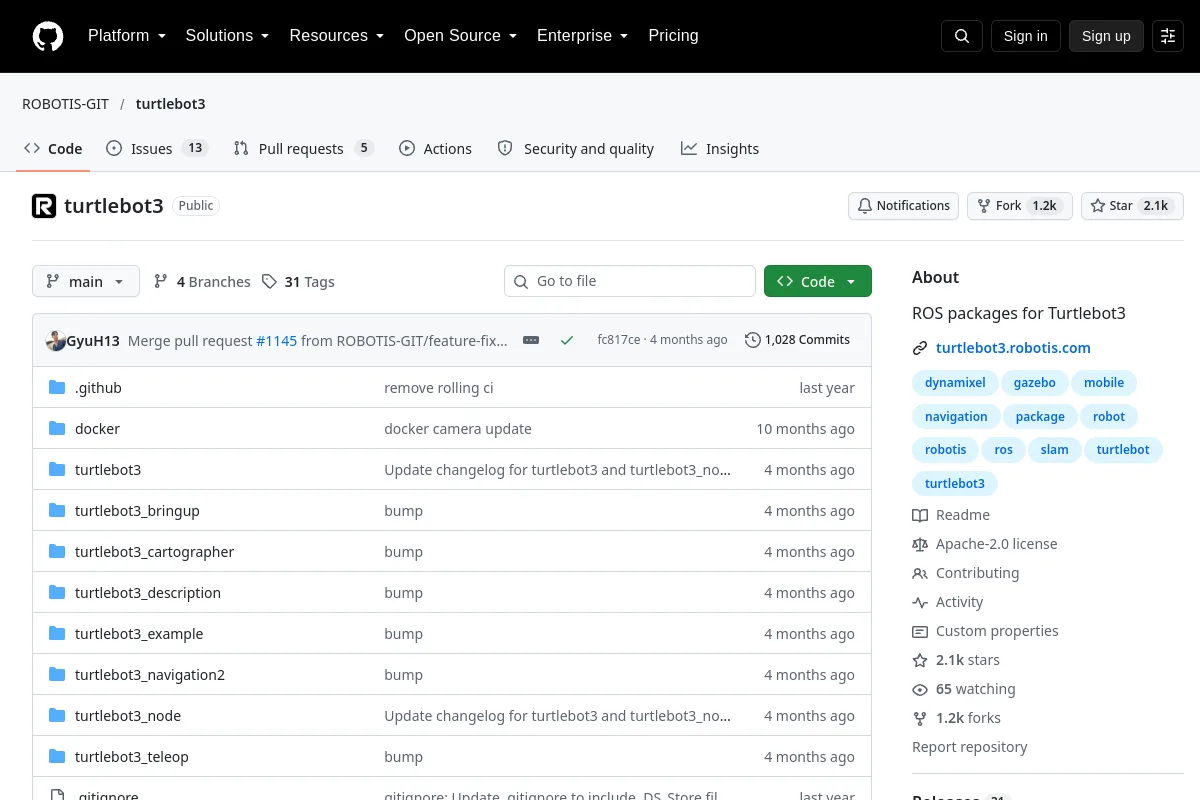
Task: Fork the turtlebot3 repository
Action: pos(1020,206)
